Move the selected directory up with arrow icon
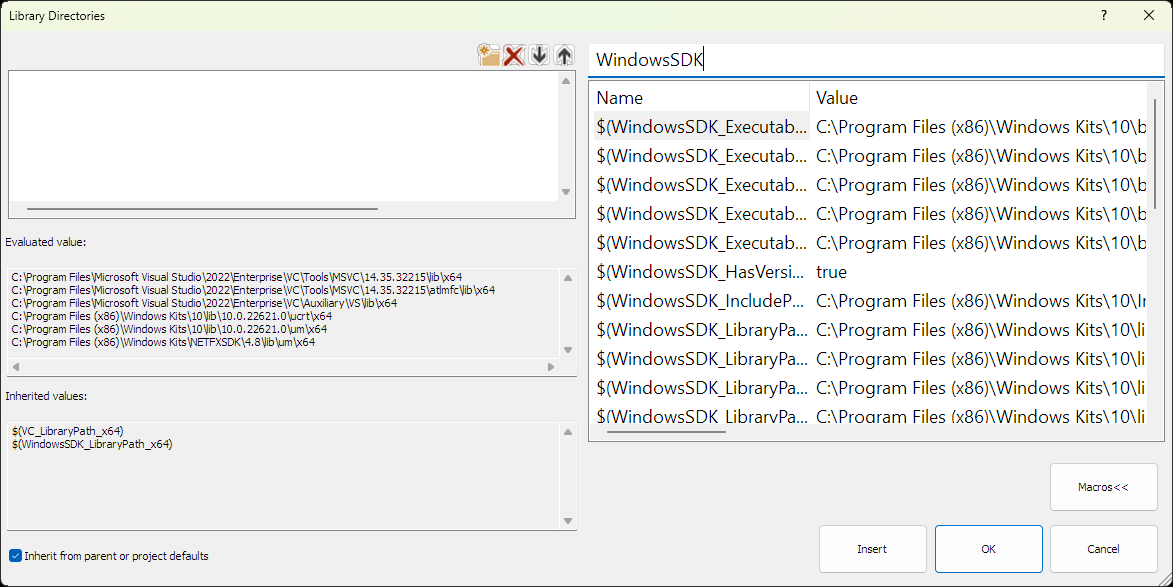Image resolution: width=1173 pixels, height=587 pixels. 564,55
